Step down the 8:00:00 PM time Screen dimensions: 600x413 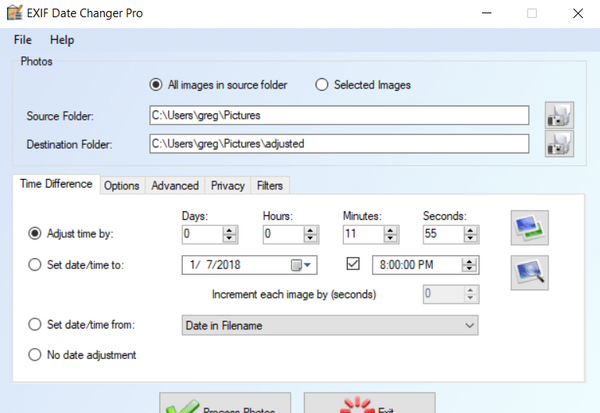(x=470, y=269)
